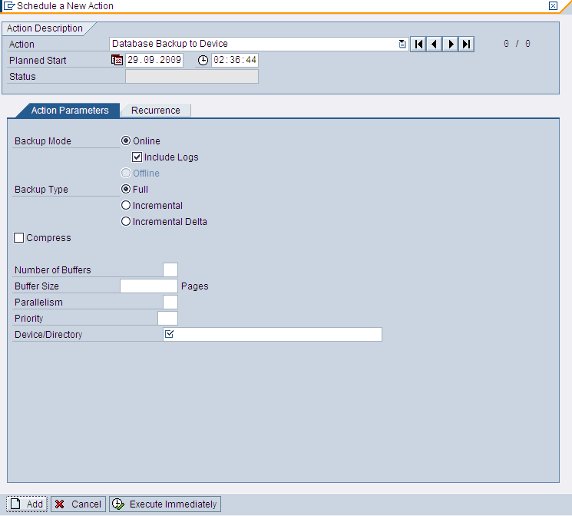
Task: Open the Planned Start calendar picker
Action: pyautogui.click(x=117, y=60)
